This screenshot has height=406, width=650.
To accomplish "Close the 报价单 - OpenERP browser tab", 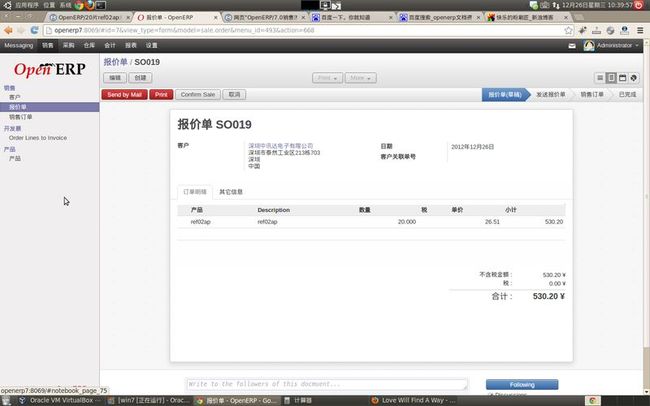I will tap(216, 17).
